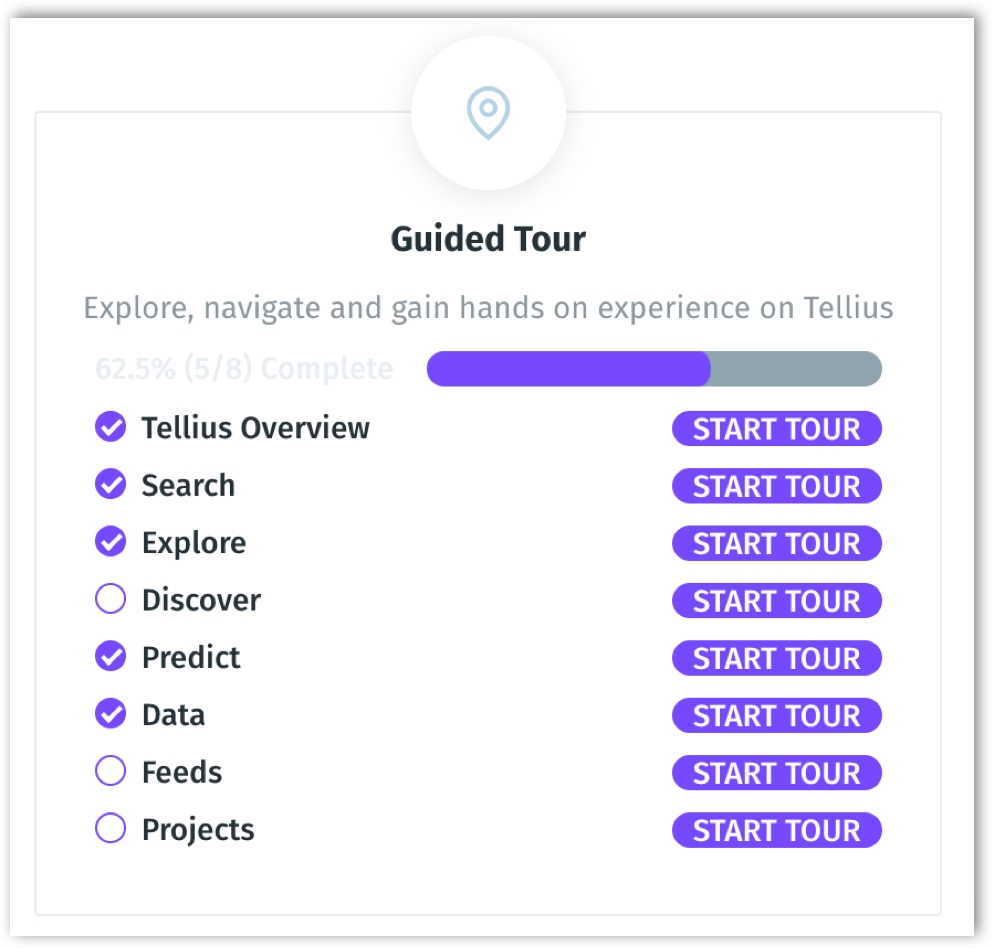
Task: Check the empty Discover circle
Action: (x=110, y=599)
